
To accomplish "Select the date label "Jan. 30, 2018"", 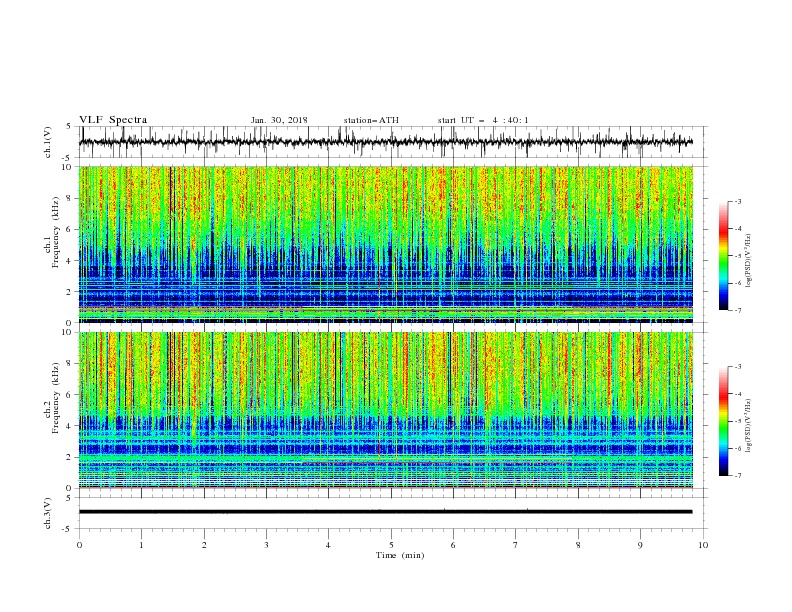I will click(279, 120).
